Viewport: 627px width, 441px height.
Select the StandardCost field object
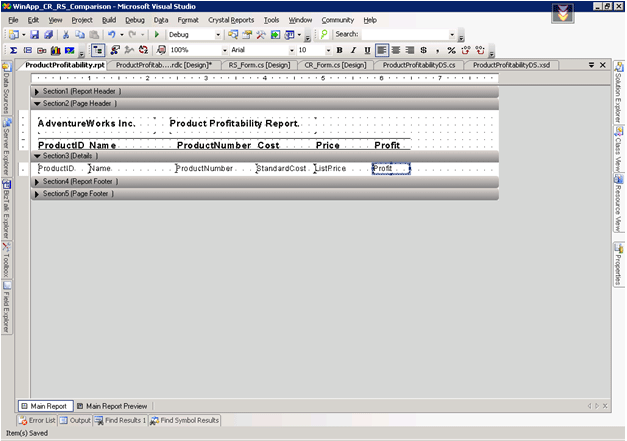click(x=282, y=169)
